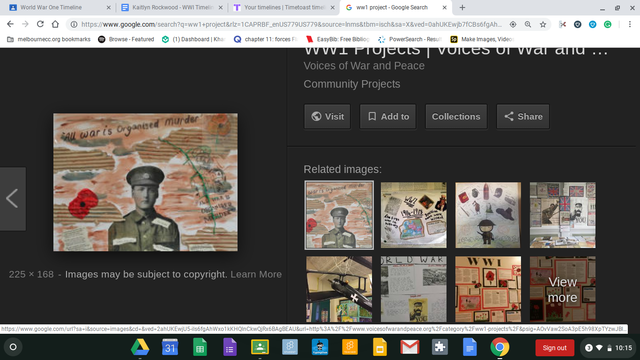Screen dimensions: 640x360
Task: Click the Grammarly extension icon
Action: click(607, 24)
